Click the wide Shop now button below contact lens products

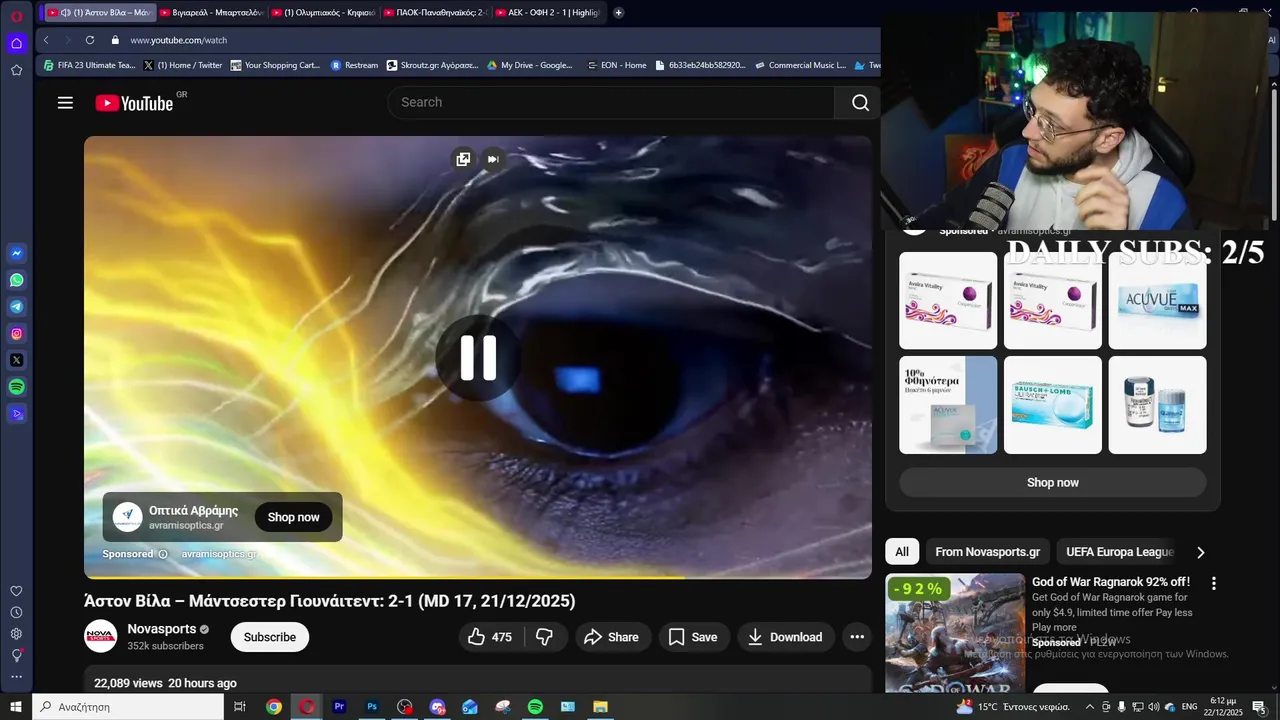pyautogui.click(x=1053, y=482)
